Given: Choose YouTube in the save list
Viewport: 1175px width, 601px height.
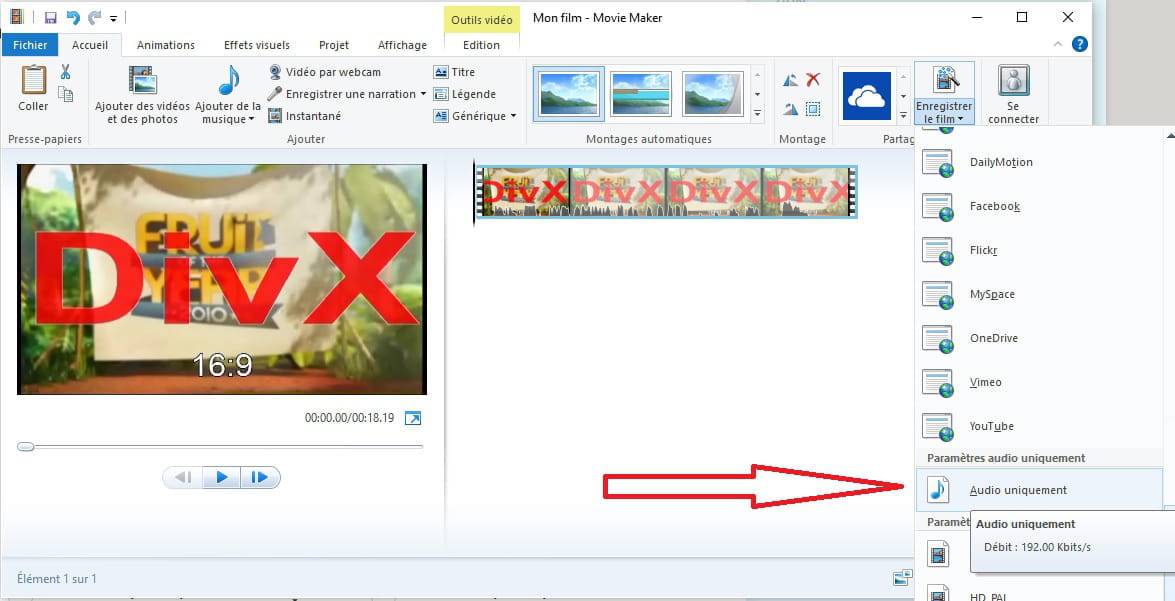Looking at the screenshot, I should coord(1039,426).
